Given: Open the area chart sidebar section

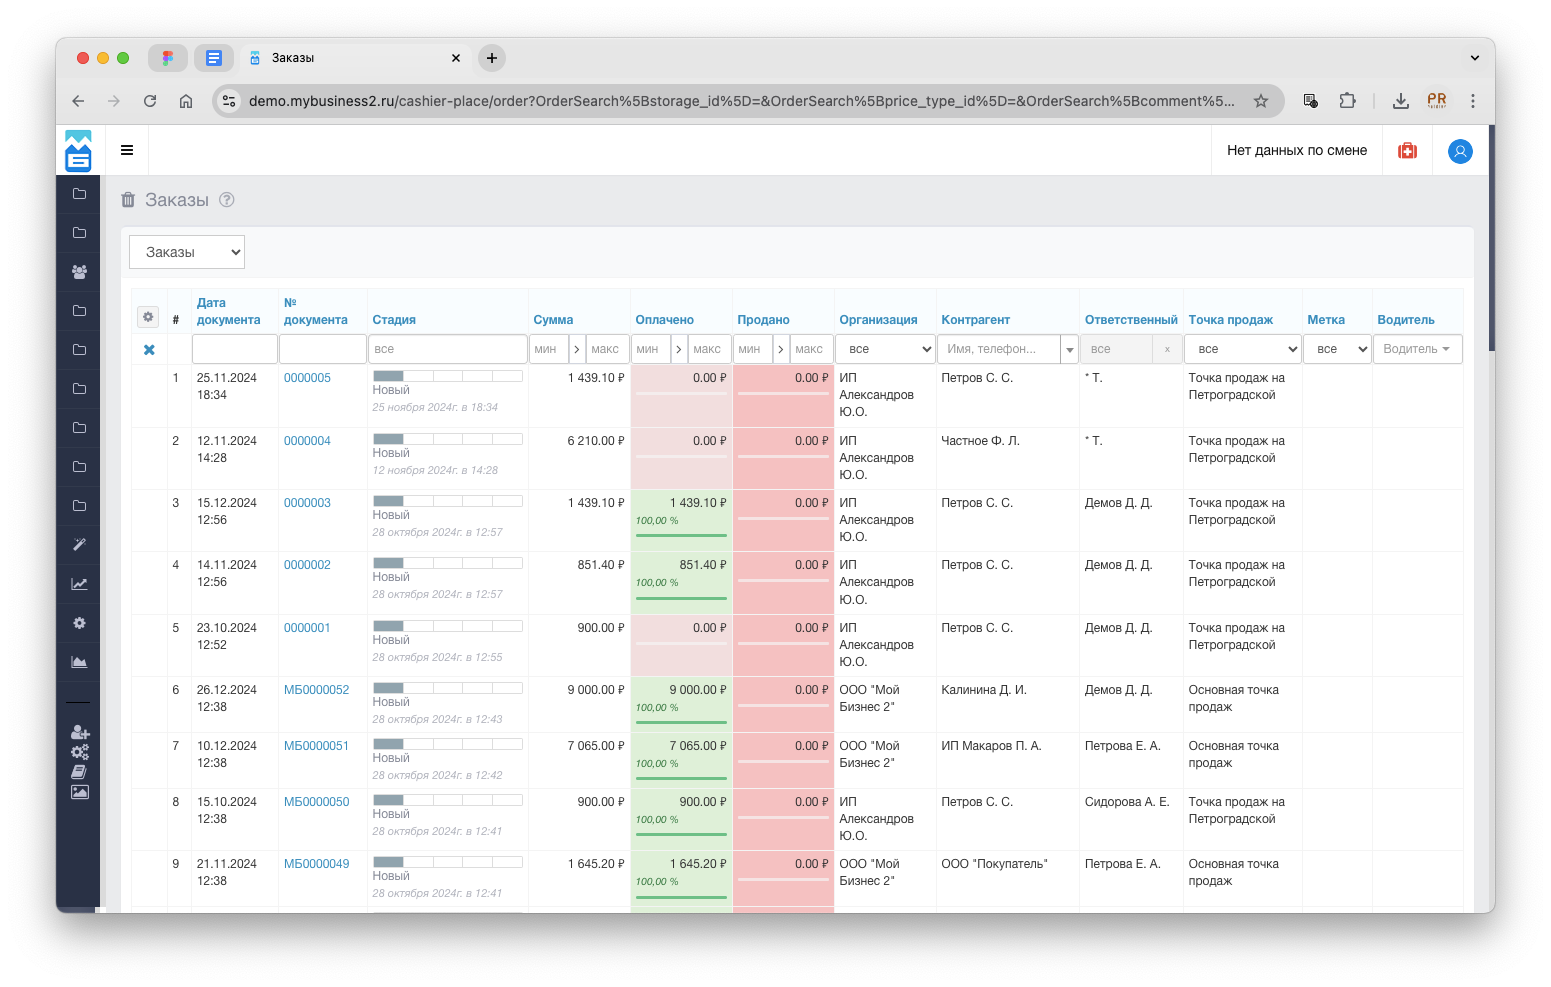Looking at the screenshot, I should [x=79, y=662].
